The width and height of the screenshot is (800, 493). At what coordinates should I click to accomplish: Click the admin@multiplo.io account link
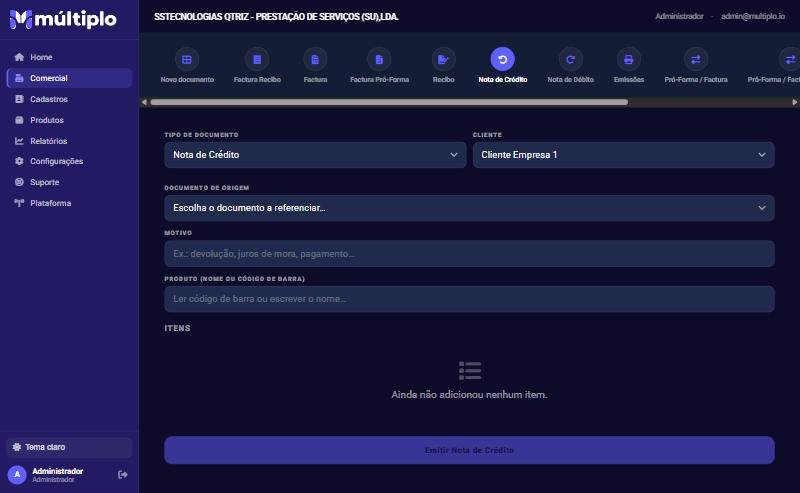tap(753, 16)
